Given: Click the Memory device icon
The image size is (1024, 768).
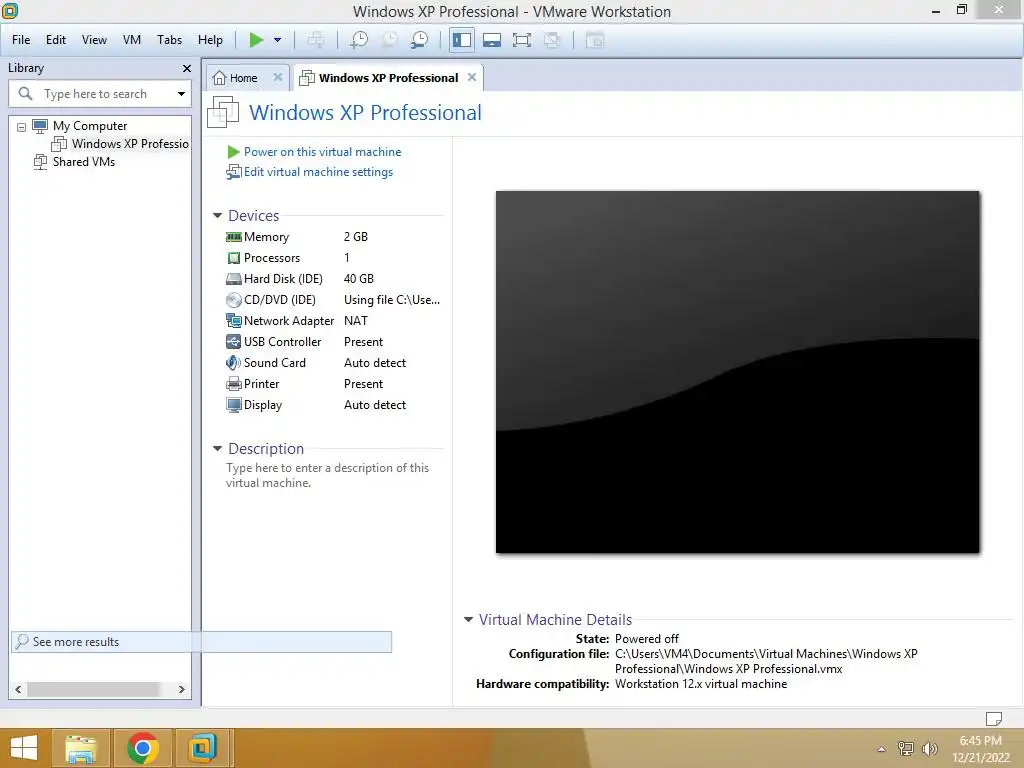Looking at the screenshot, I should [x=234, y=237].
